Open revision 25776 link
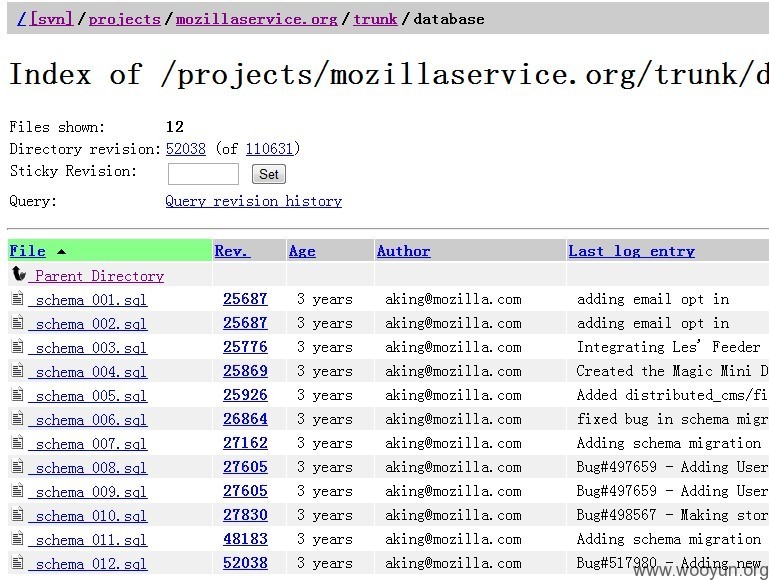The width and height of the screenshot is (769, 580). tap(245, 347)
